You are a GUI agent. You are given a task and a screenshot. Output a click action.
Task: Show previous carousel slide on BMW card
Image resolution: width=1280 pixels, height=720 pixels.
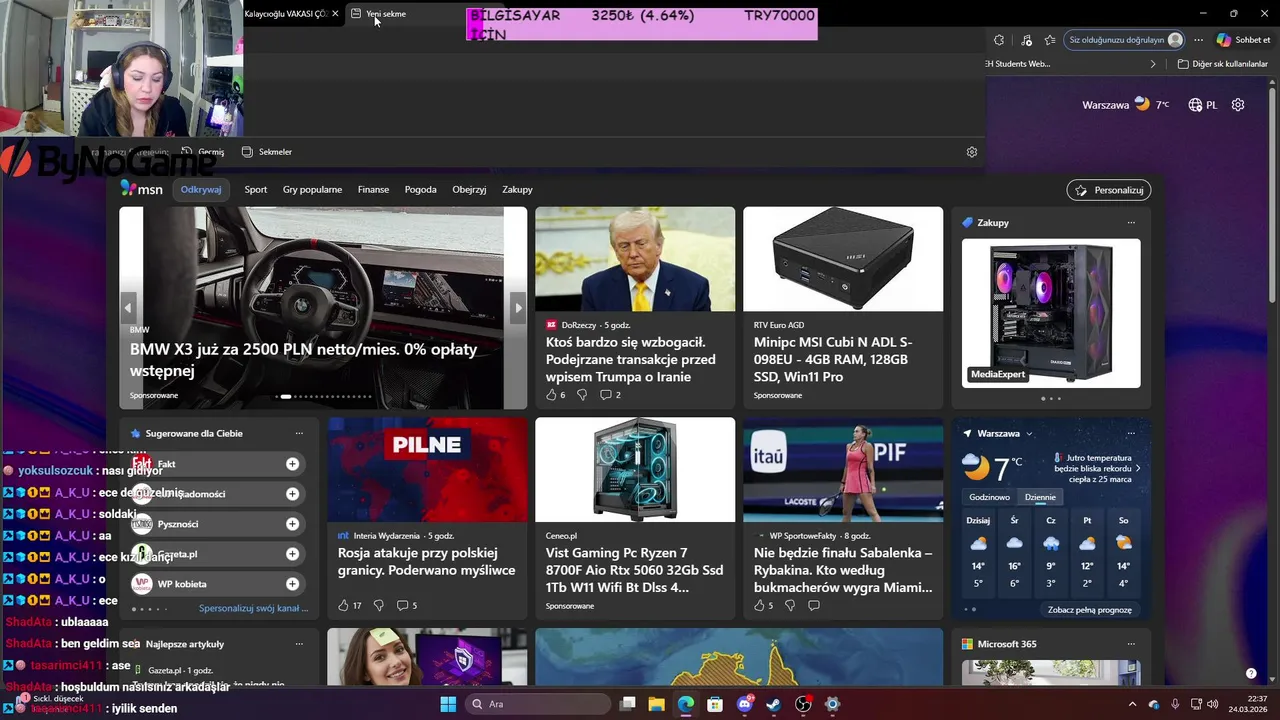[x=128, y=307]
